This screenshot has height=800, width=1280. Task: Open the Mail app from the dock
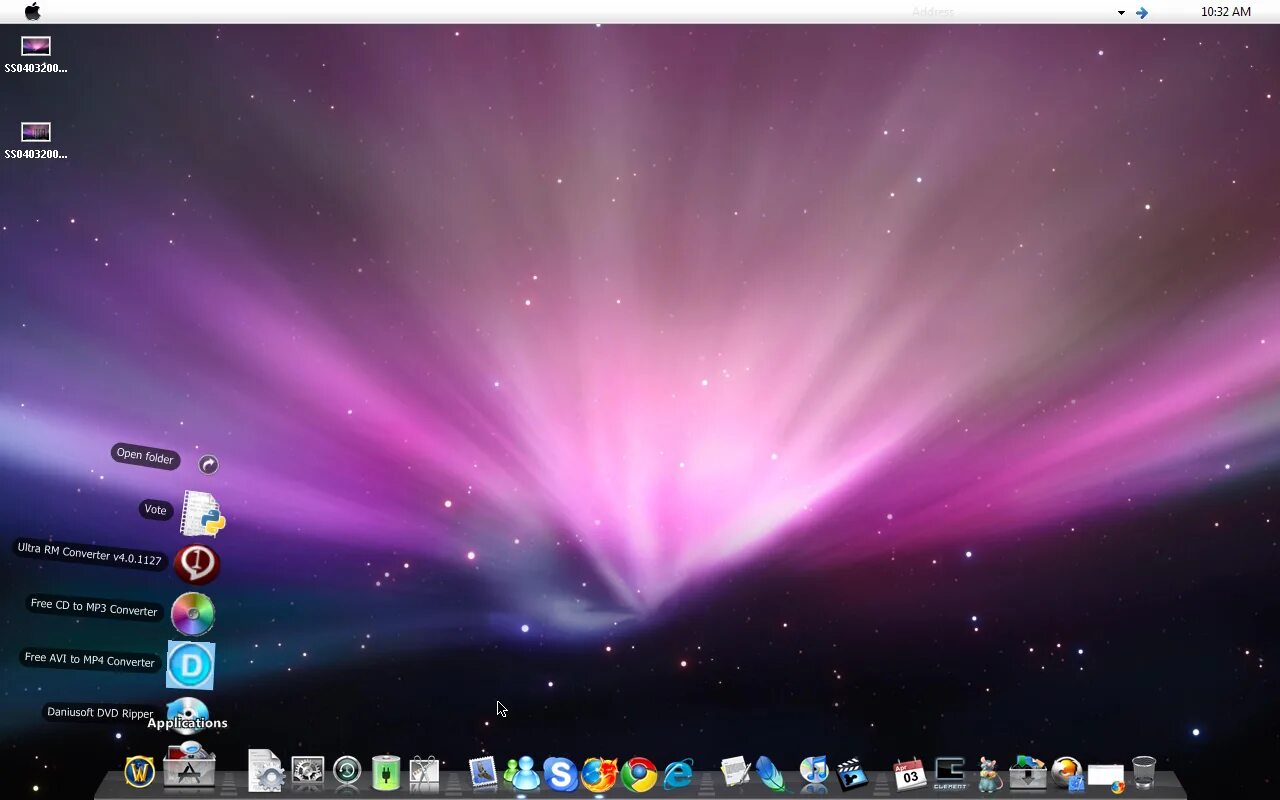point(484,770)
